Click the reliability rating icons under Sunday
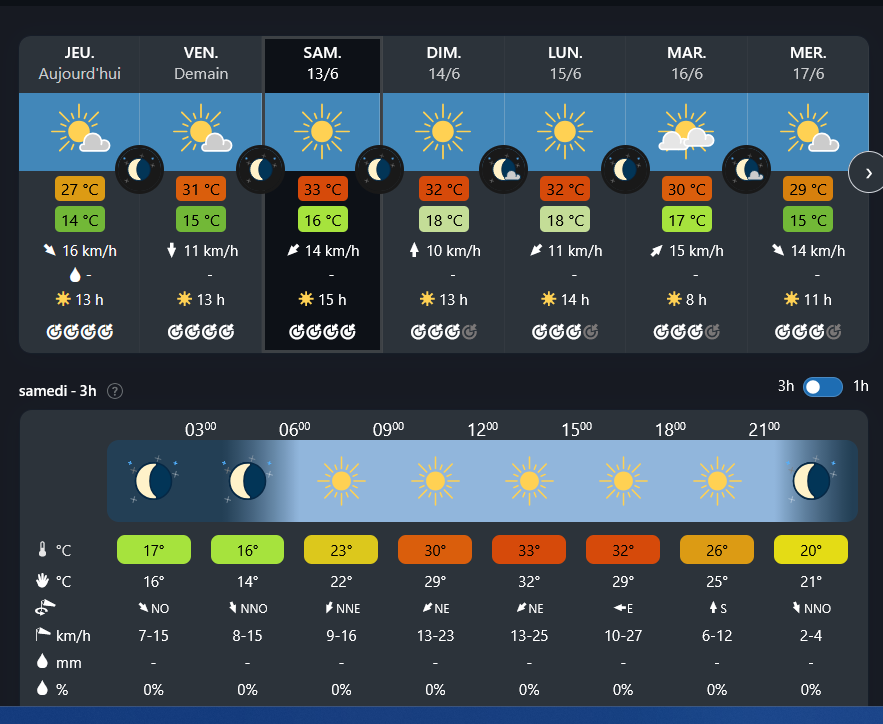883x724 pixels. 444,332
